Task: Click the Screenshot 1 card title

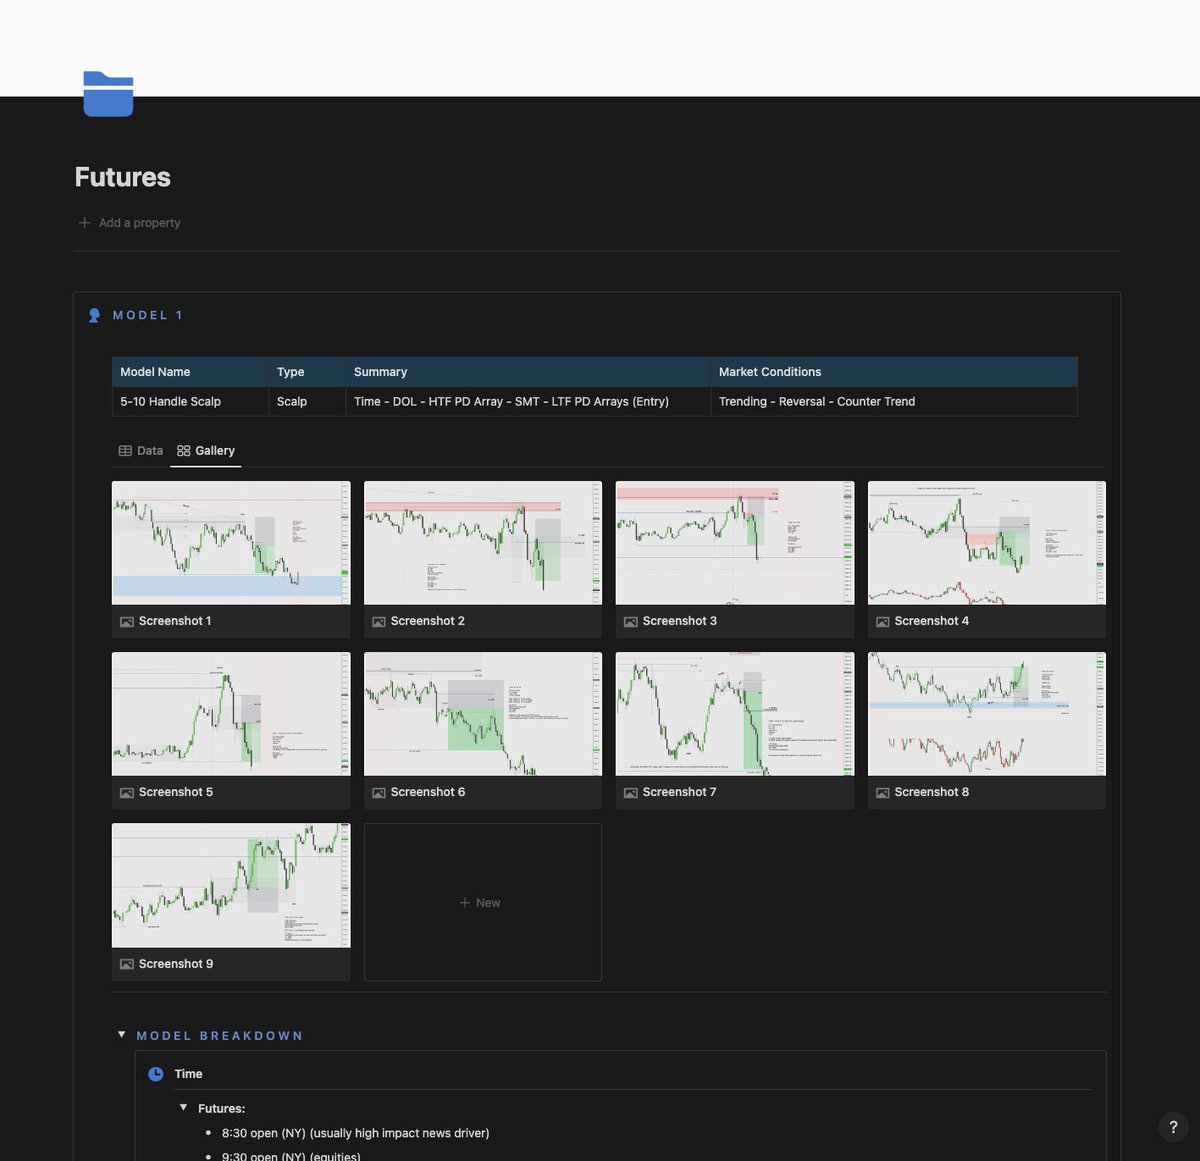Action: pyautogui.click(x=175, y=621)
